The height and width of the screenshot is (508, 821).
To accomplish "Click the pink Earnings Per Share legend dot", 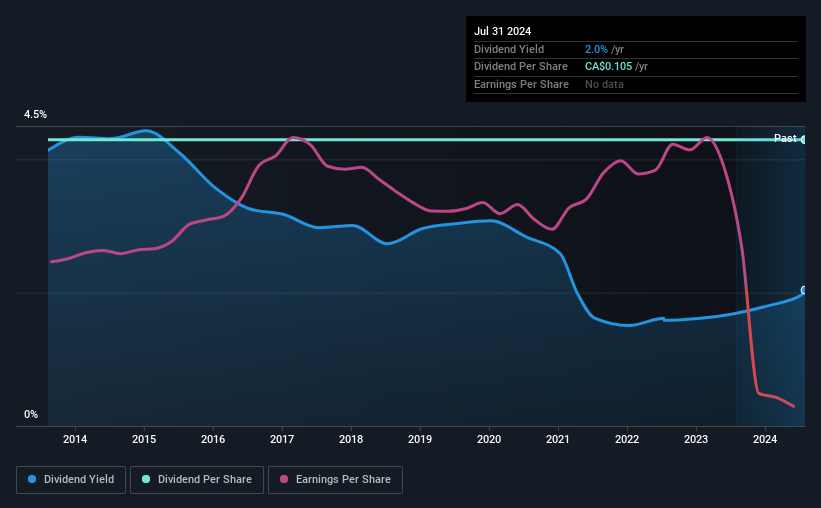I will (x=284, y=479).
